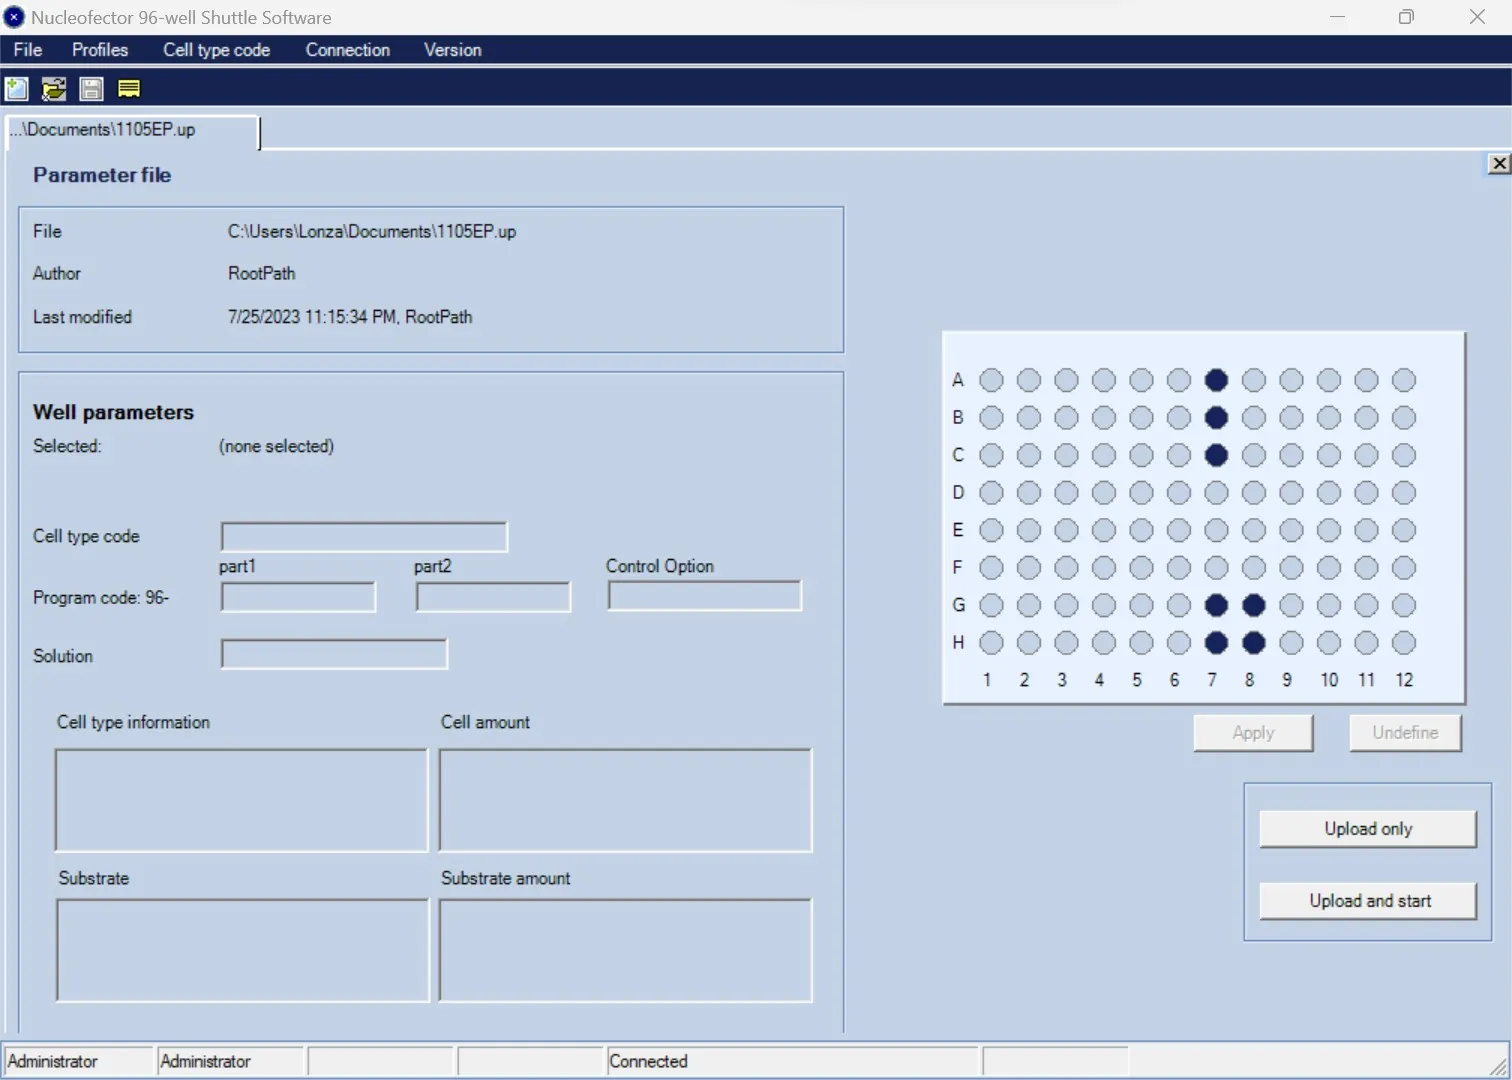
Task: Click the Substrate amount text box
Action: [x=625, y=950]
